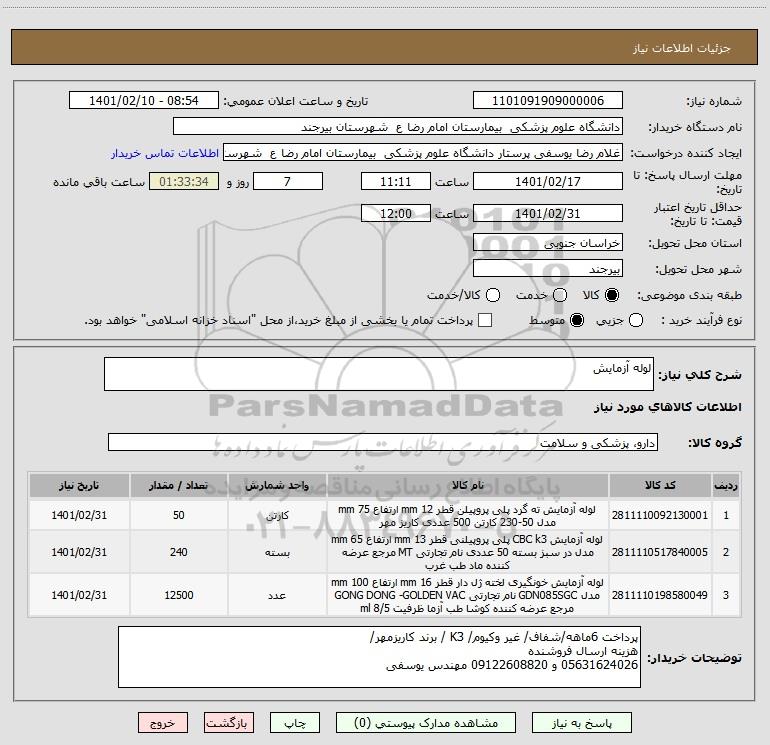Click product code 2811110198580049

tap(660, 595)
